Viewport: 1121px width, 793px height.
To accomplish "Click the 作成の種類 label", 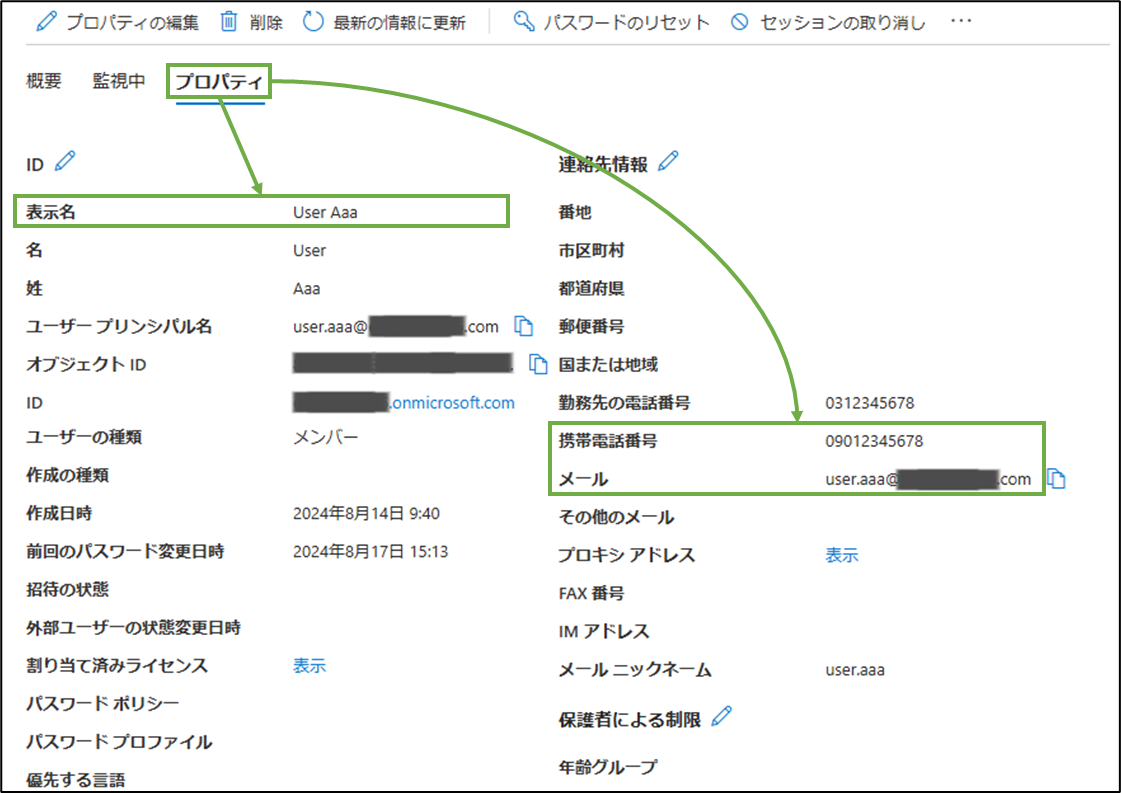I will pyautogui.click(x=68, y=475).
